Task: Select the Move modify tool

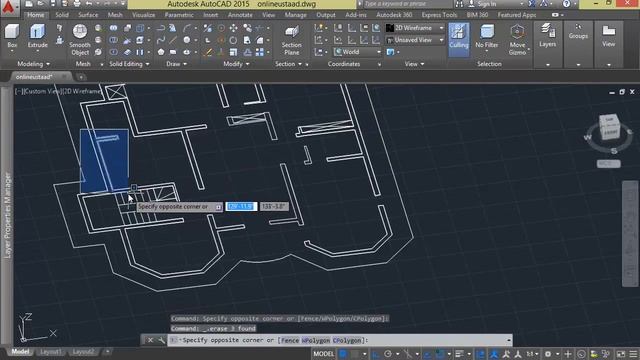Action: (x=233, y=28)
